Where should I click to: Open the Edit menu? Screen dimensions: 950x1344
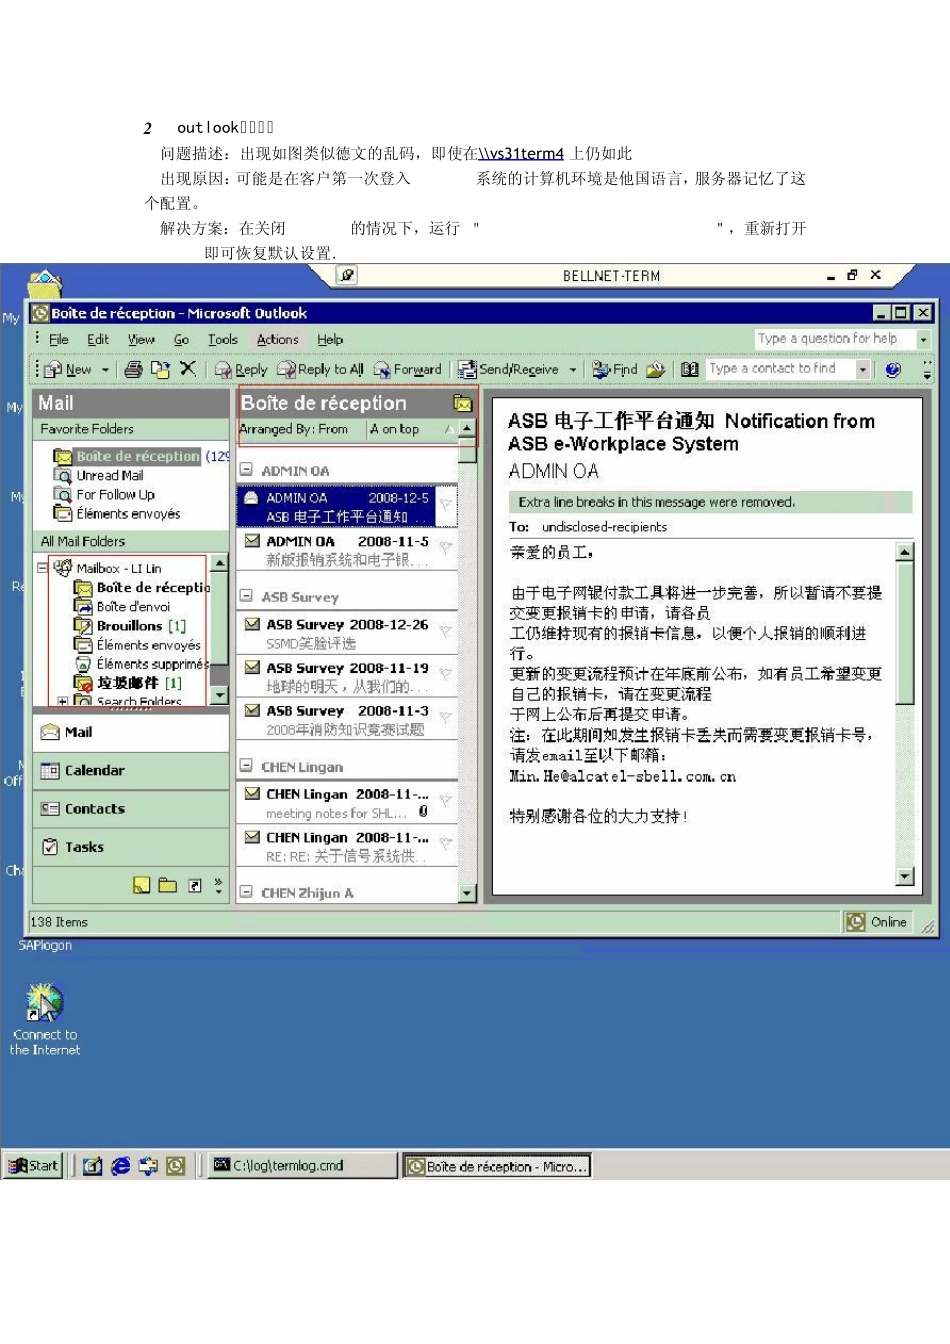pos(98,340)
